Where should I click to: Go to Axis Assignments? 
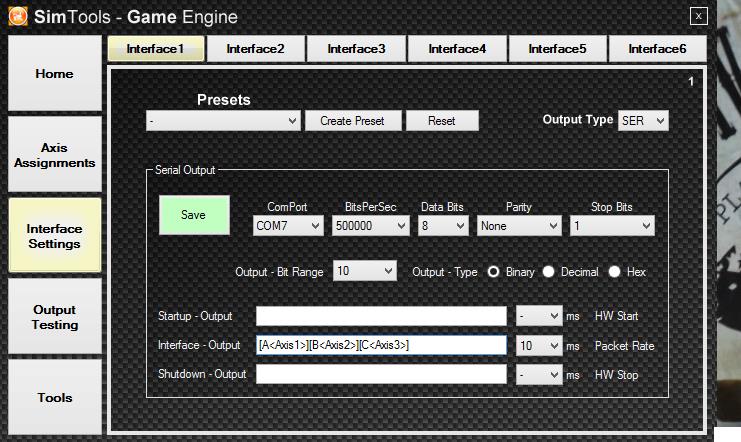55,155
